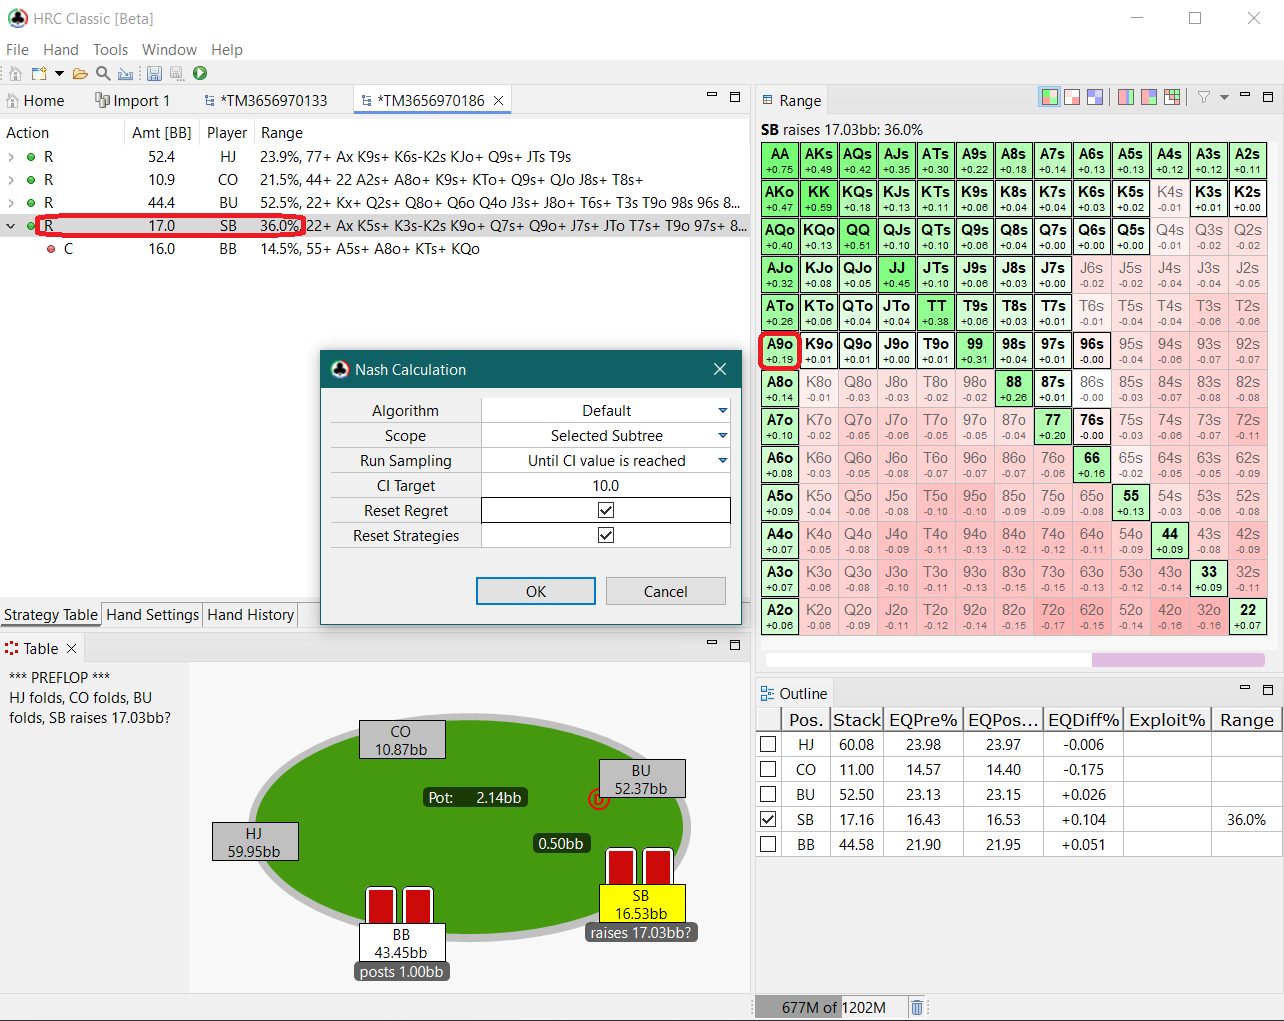
Task: Close the Nash Calculation dialog with X
Action: [x=720, y=369]
